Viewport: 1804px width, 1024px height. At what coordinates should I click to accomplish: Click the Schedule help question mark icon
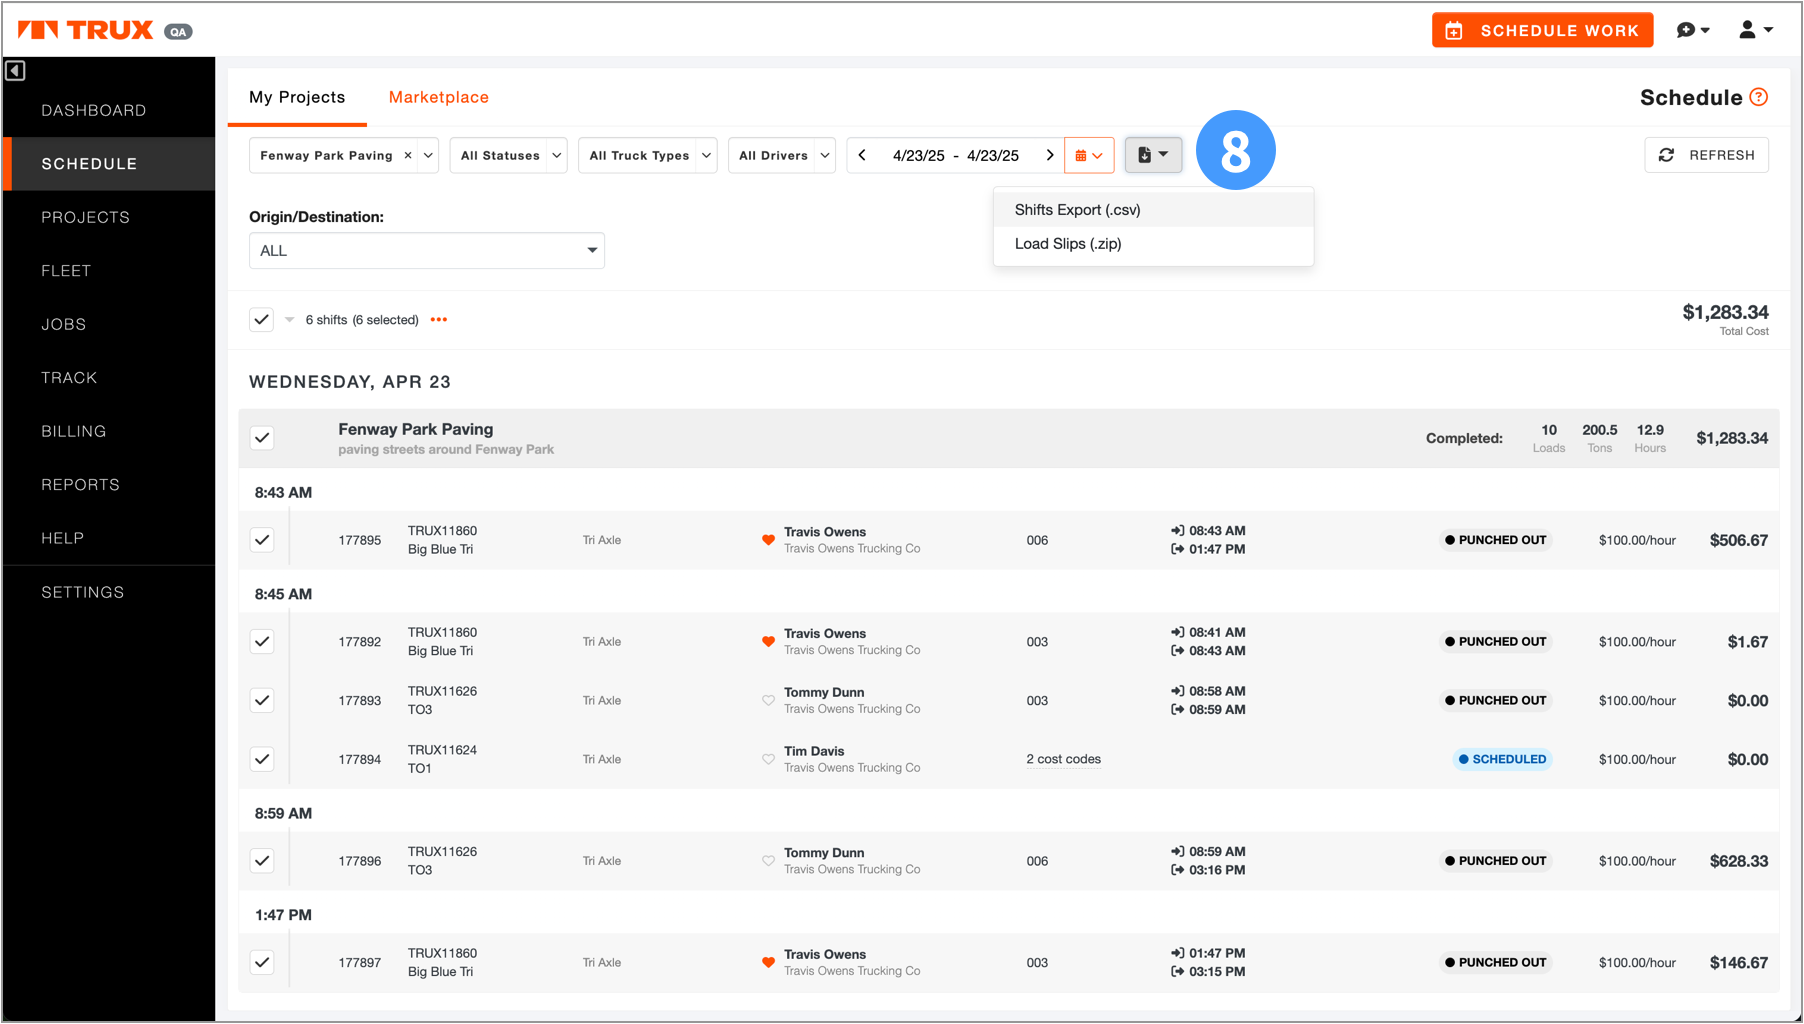(x=1759, y=97)
